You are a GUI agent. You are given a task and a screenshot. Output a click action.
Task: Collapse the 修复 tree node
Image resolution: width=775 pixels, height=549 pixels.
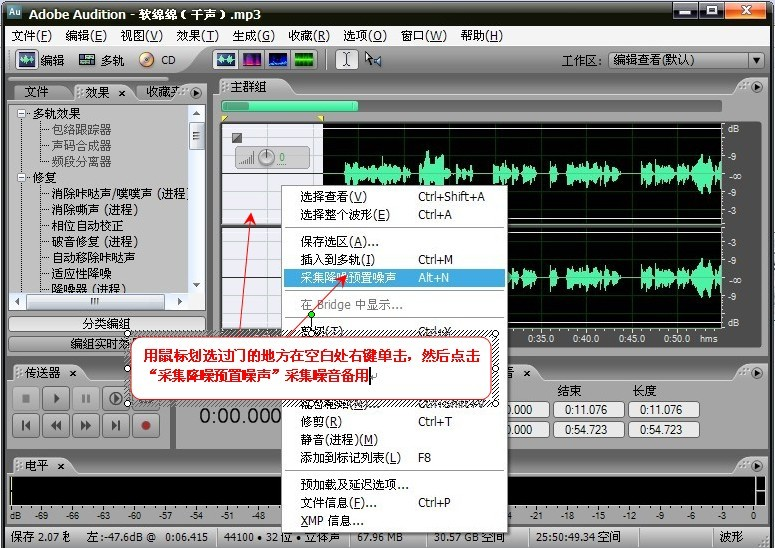pos(21,177)
